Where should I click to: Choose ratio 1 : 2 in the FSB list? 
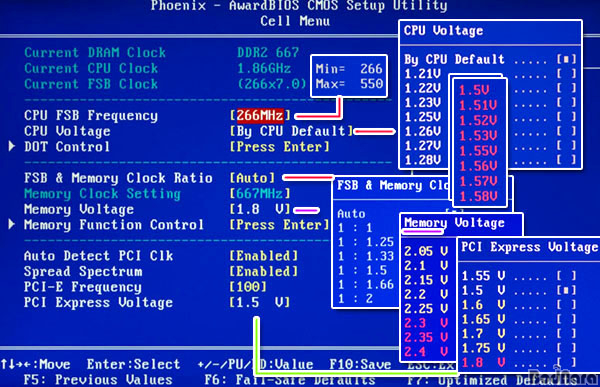[355, 299]
